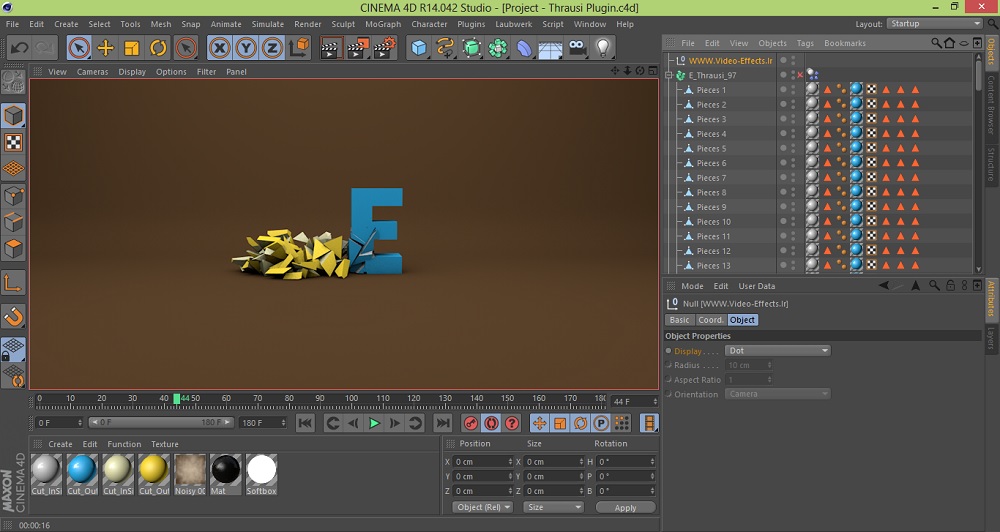Switch to the Basic tab
The image size is (1000, 532).
pyautogui.click(x=679, y=320)
